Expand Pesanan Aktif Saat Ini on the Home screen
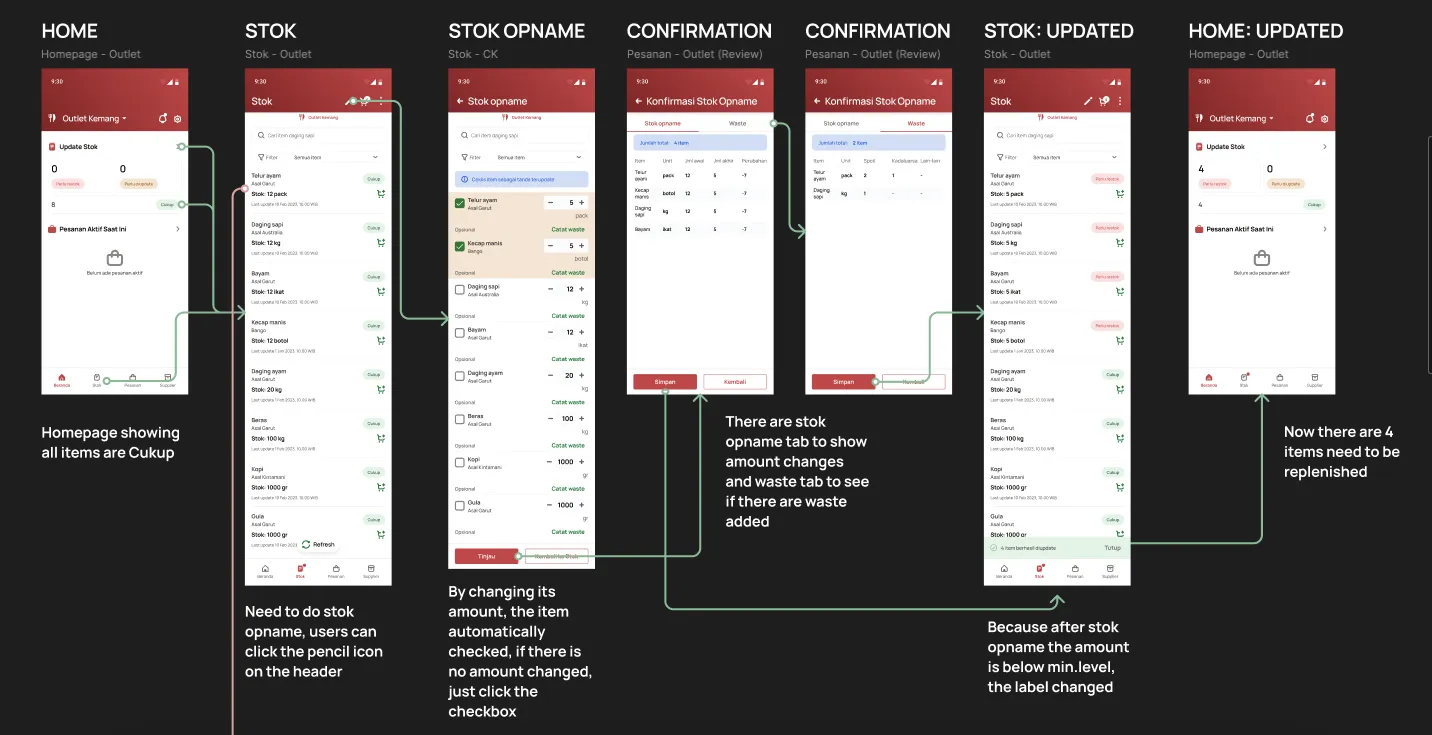The width and height of the screenshot is (1432, 735). pos(178,229)
